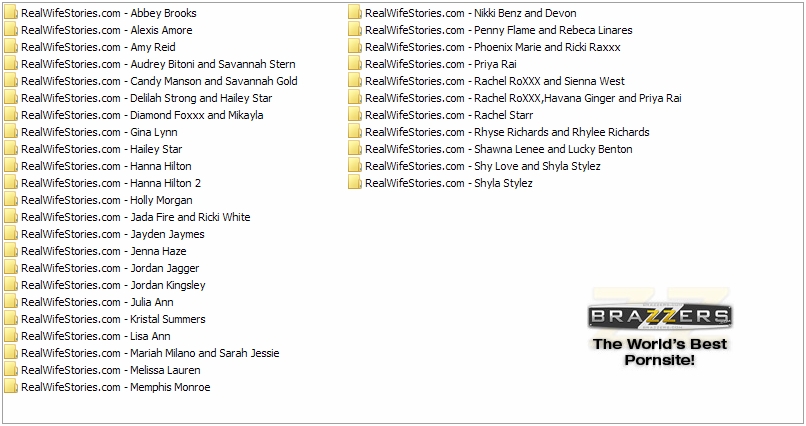Select the folder icon beside Jayden Jaymes
The image size is (806, 426).
click(11, 234)
